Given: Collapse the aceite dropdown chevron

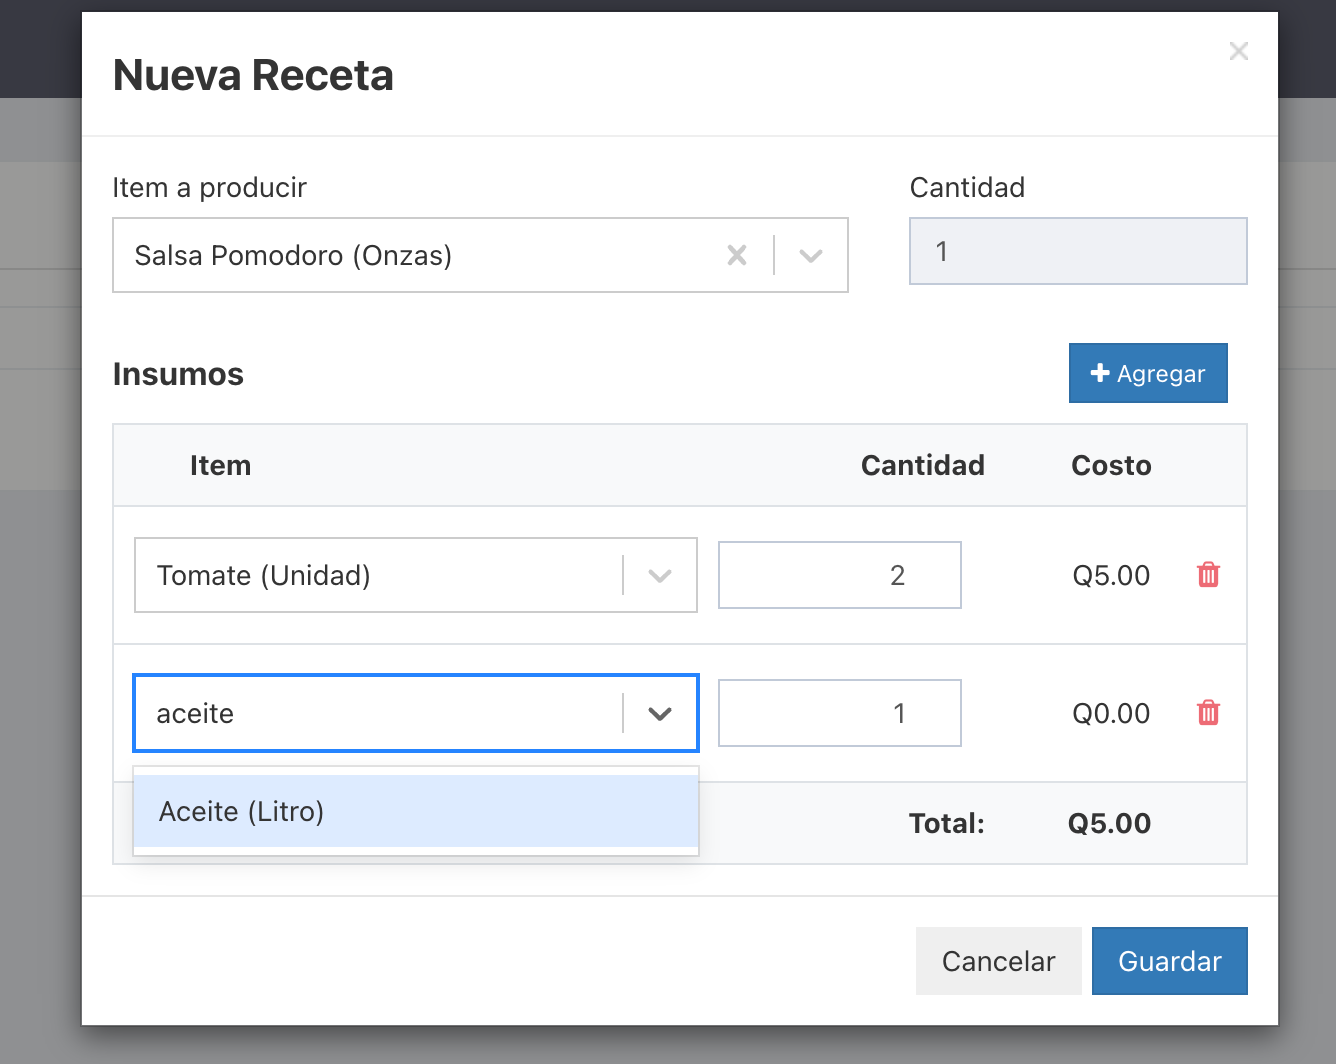Looking at the screenshot, I should tap(660, 714).
